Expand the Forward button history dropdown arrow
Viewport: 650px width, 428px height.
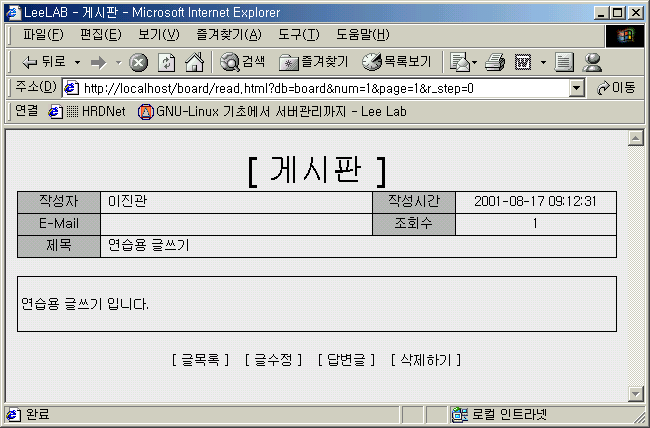coord(118,62)
